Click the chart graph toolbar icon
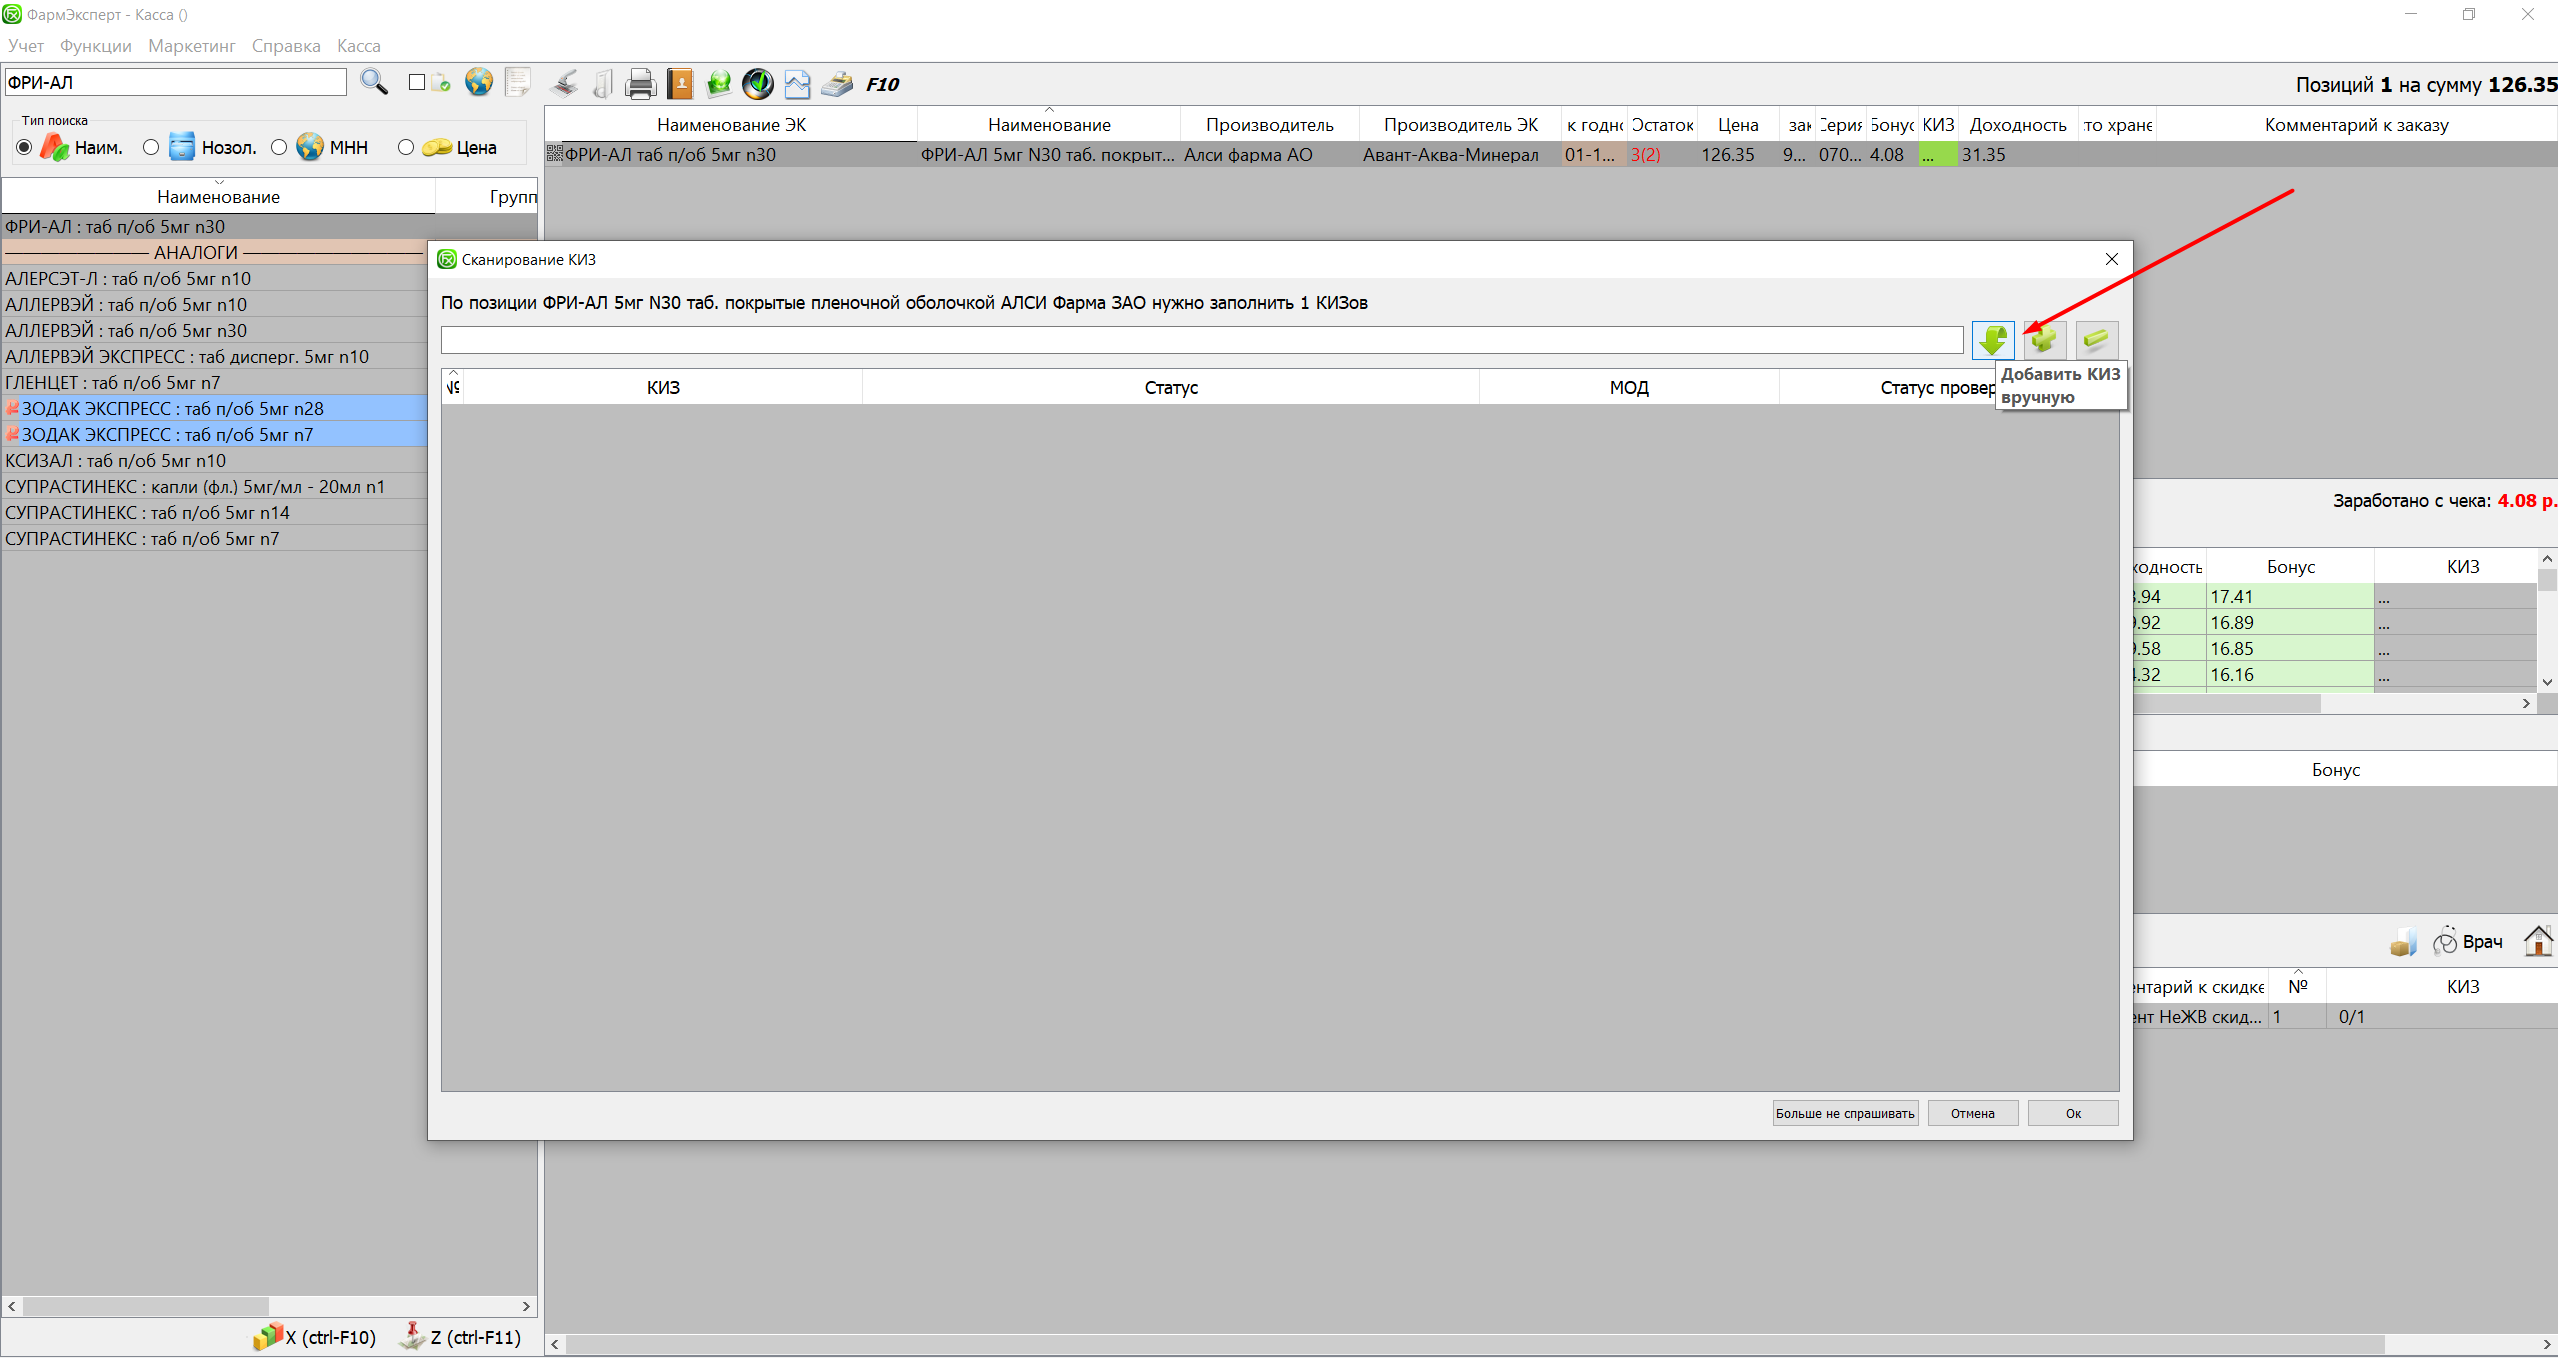Image resolution: width=2558 pixels, height=1358 pixels. tap(797, 84)
